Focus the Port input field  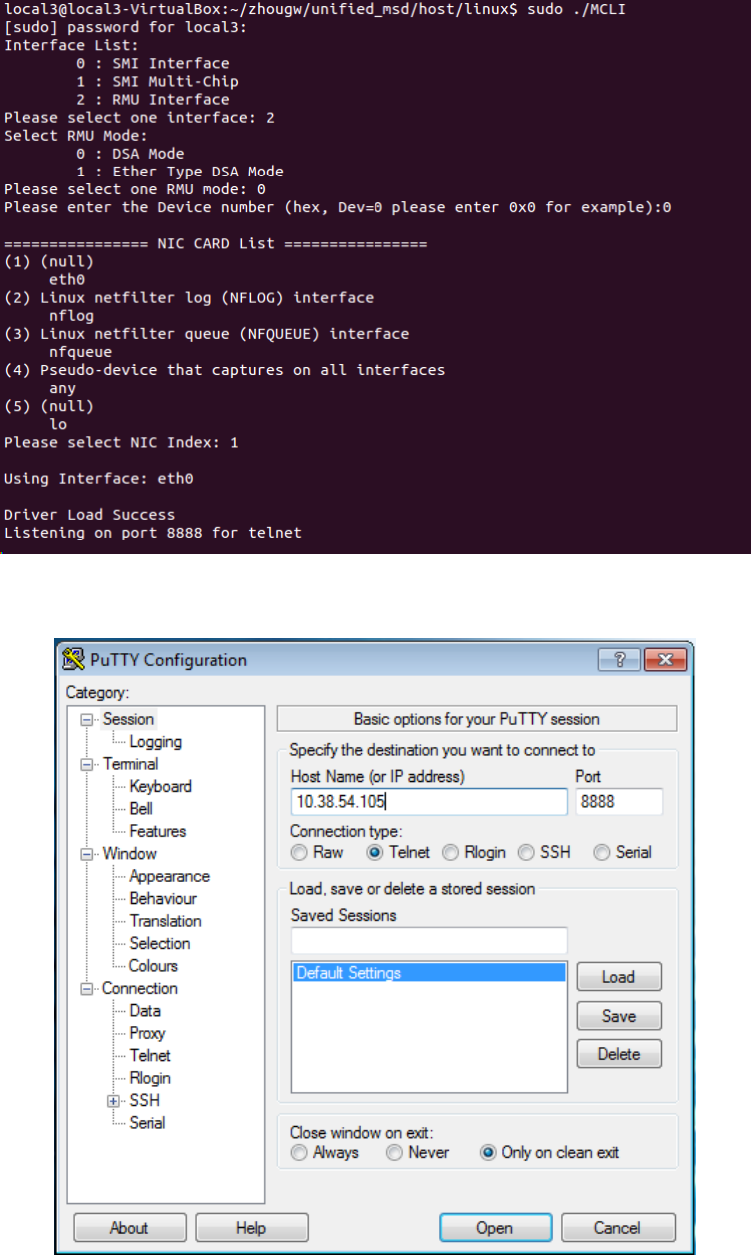618,802
